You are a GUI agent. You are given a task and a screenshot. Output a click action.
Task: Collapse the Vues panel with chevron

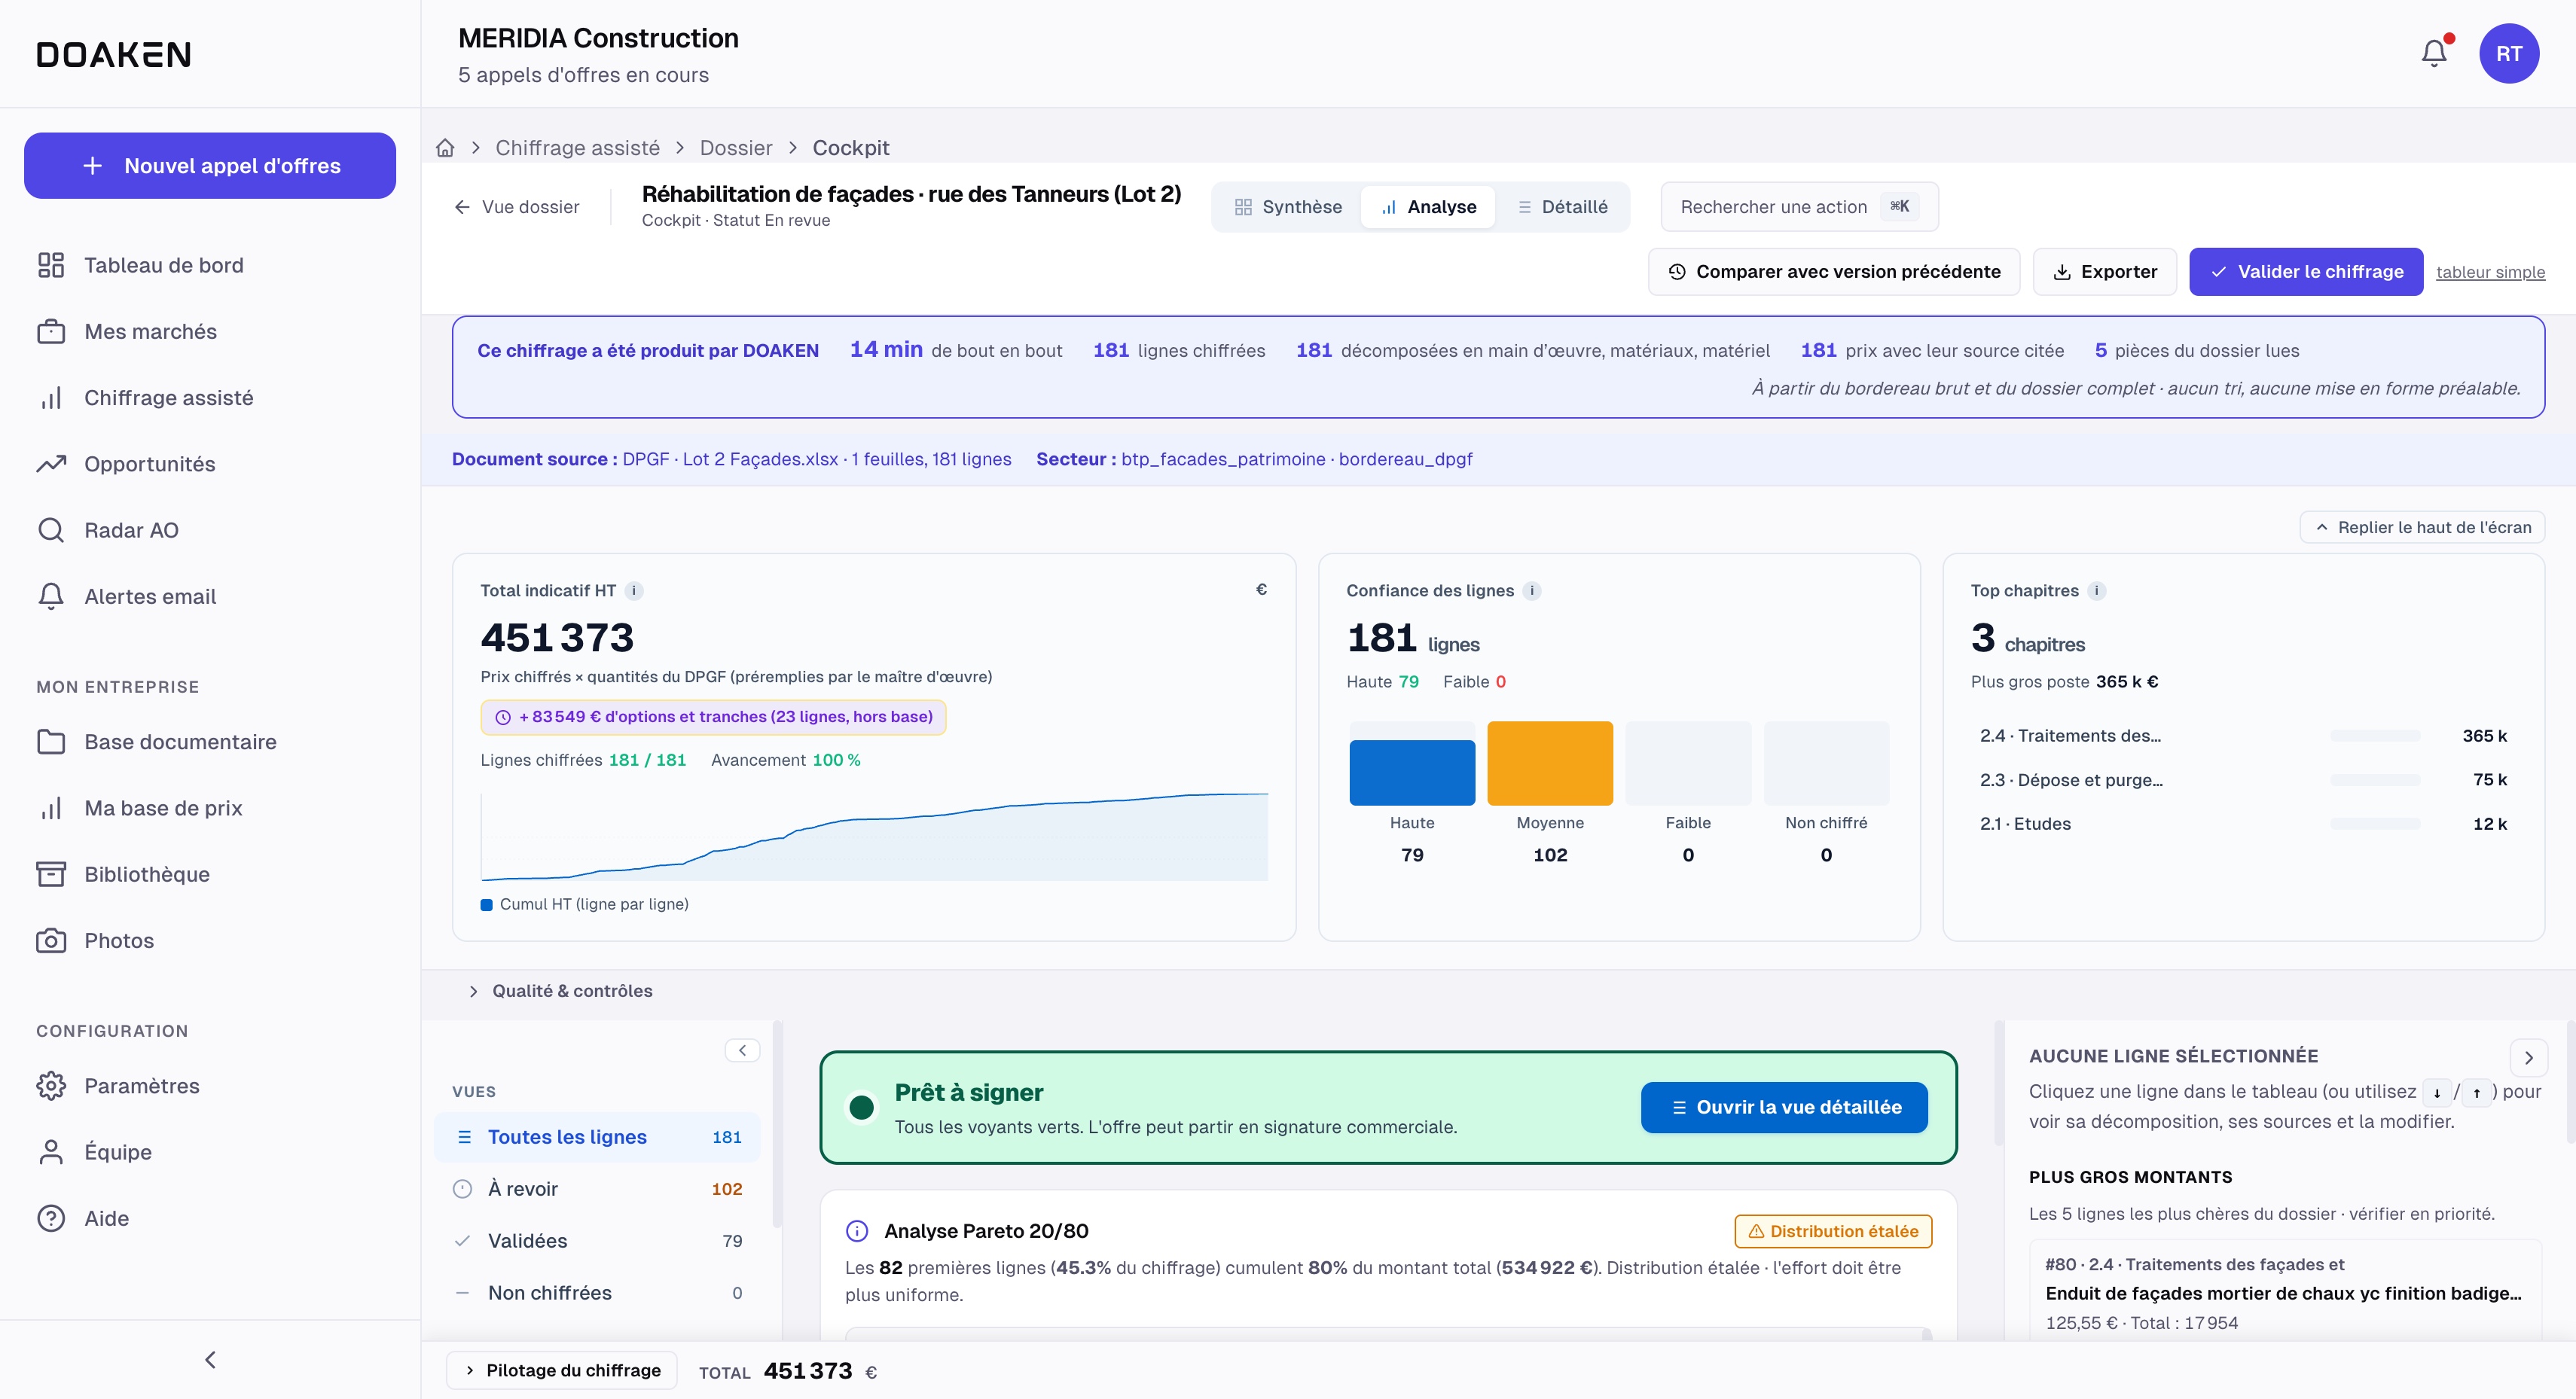(x=742, y=1050)
